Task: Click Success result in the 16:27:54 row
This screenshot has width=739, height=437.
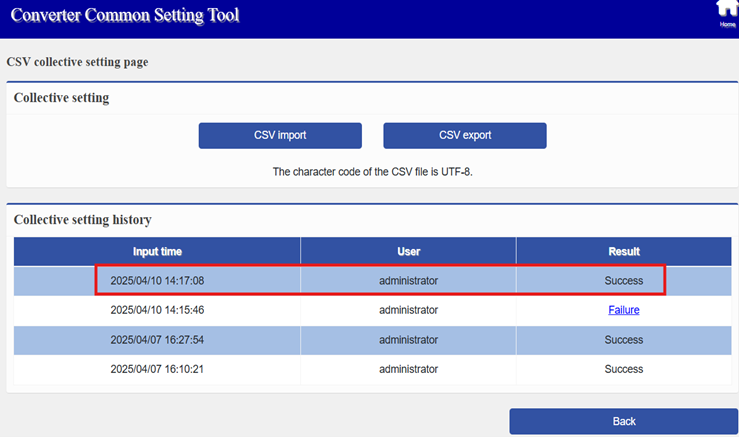Action: [623, 340]
